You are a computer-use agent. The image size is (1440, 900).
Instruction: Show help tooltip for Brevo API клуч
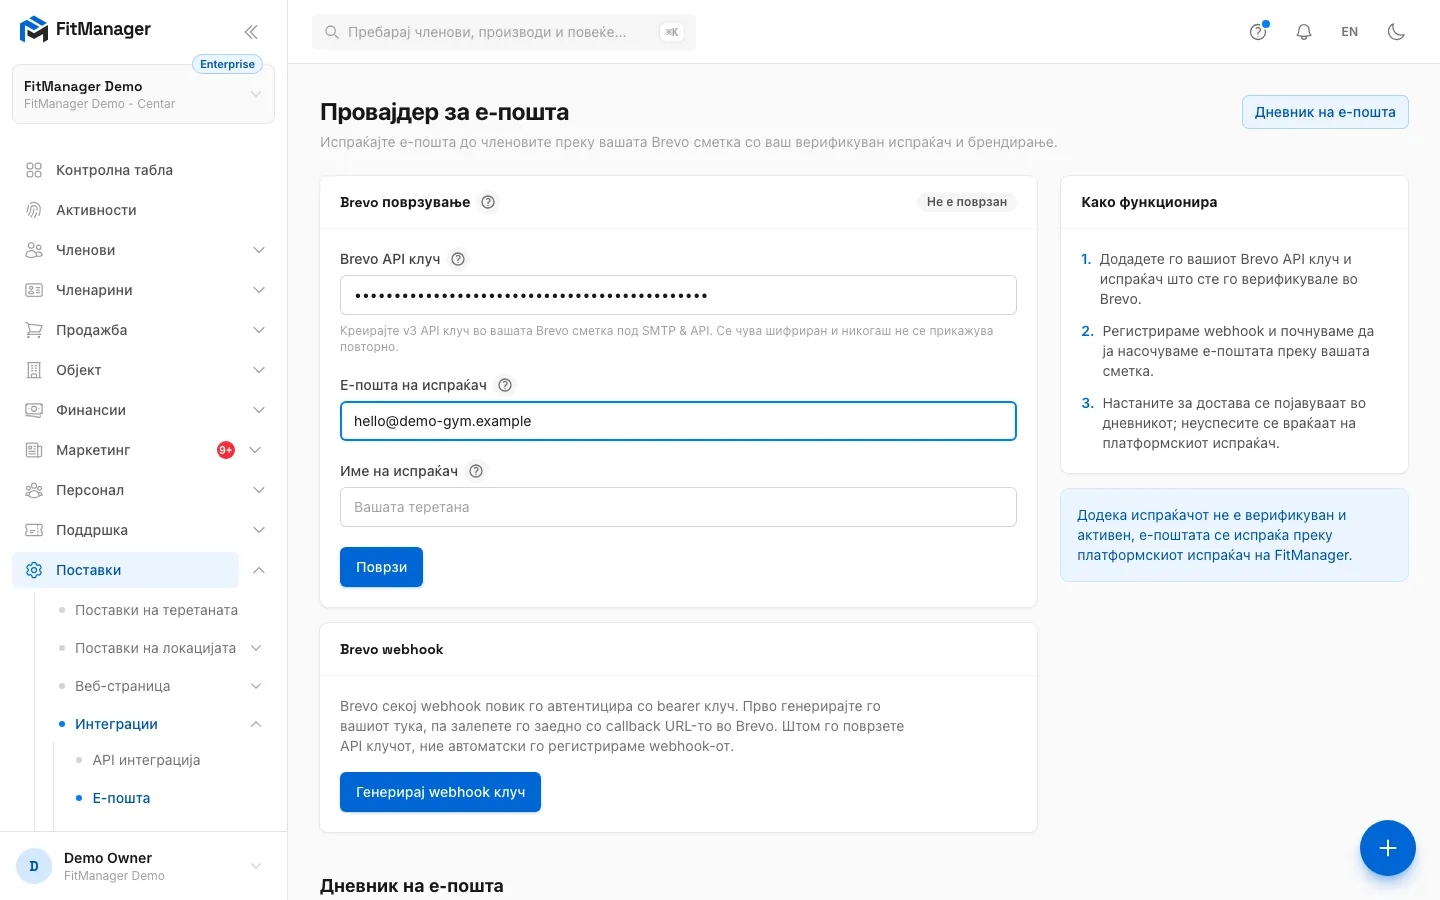(x=458, y=259)
